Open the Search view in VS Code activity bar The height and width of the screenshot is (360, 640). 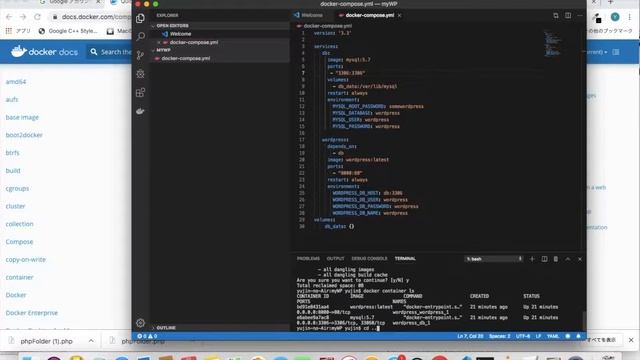pyautogui.click(x=140, y=37)
